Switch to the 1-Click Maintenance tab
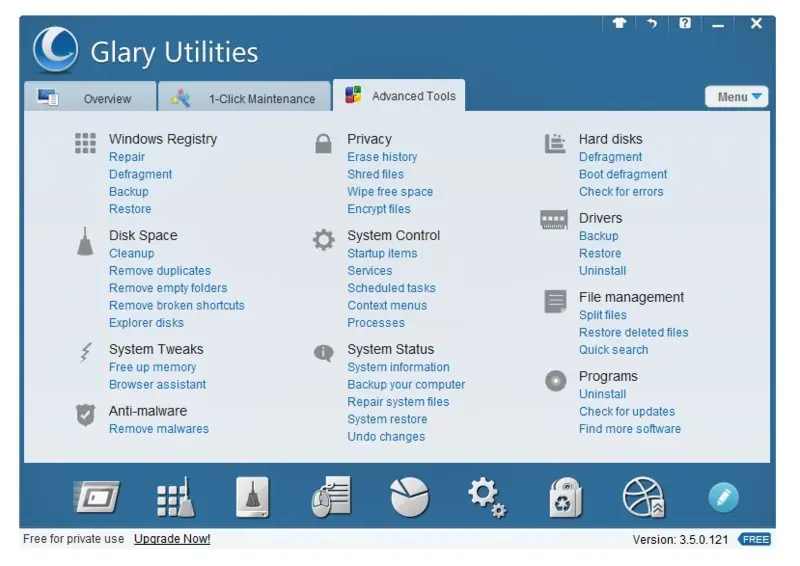Image resolution: width=800 pixels, height=566 pixels. [244, 97]
